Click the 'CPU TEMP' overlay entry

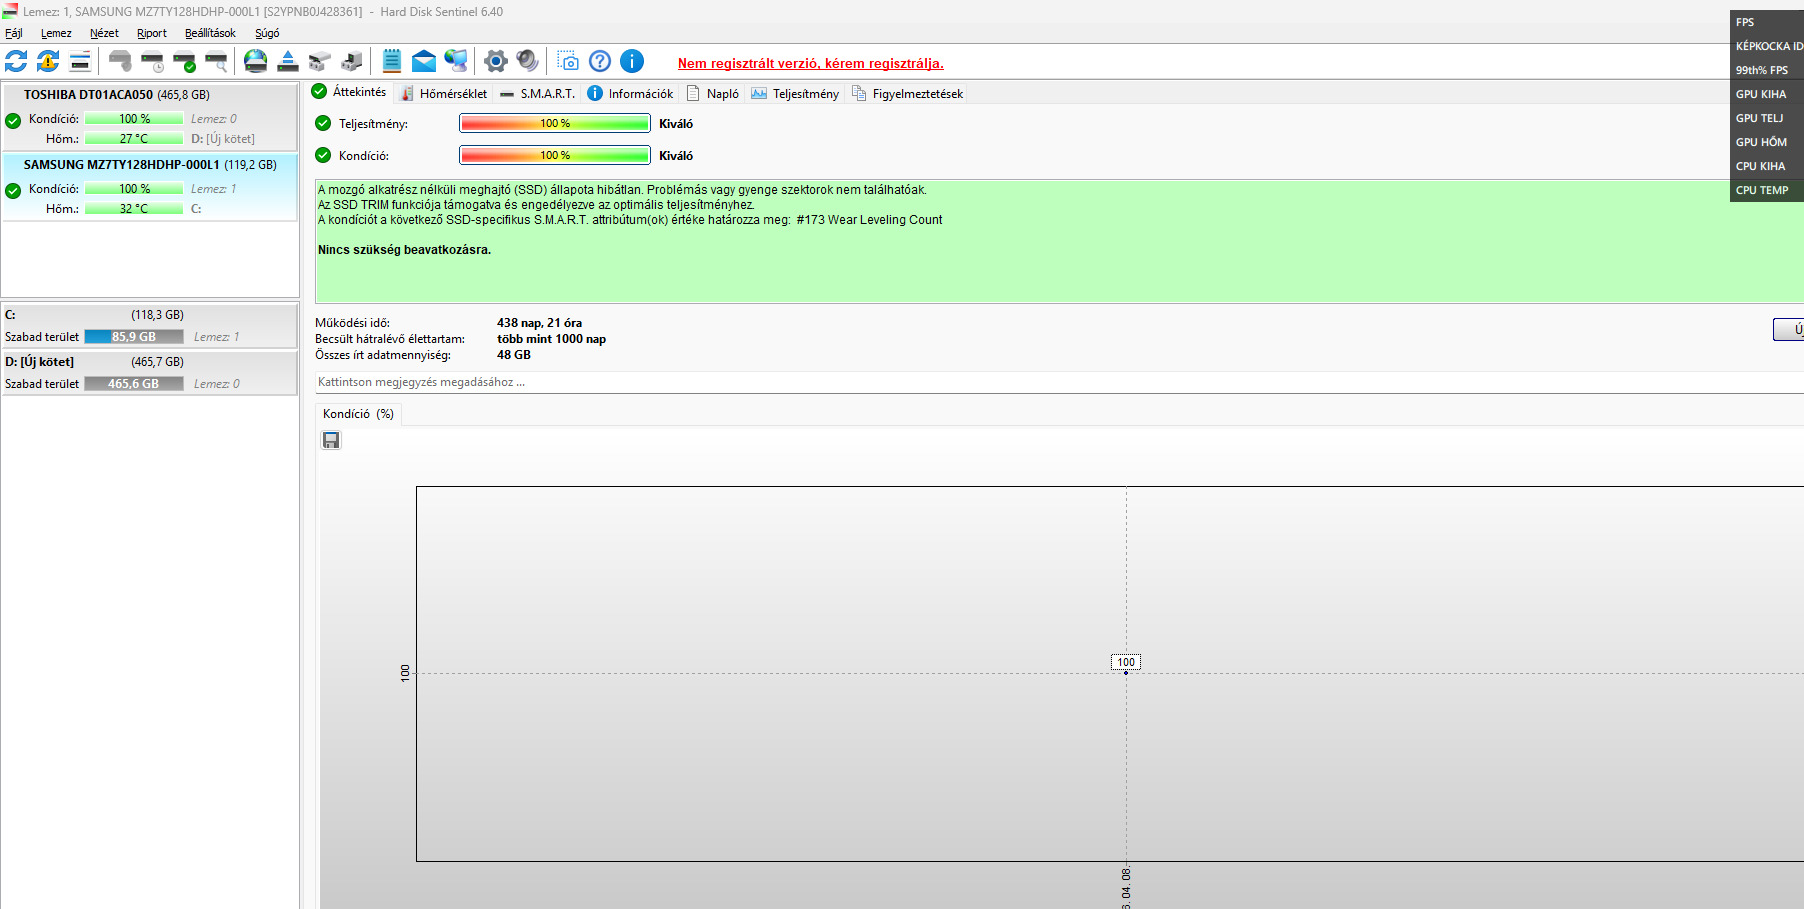click(x=1762, y=190)
